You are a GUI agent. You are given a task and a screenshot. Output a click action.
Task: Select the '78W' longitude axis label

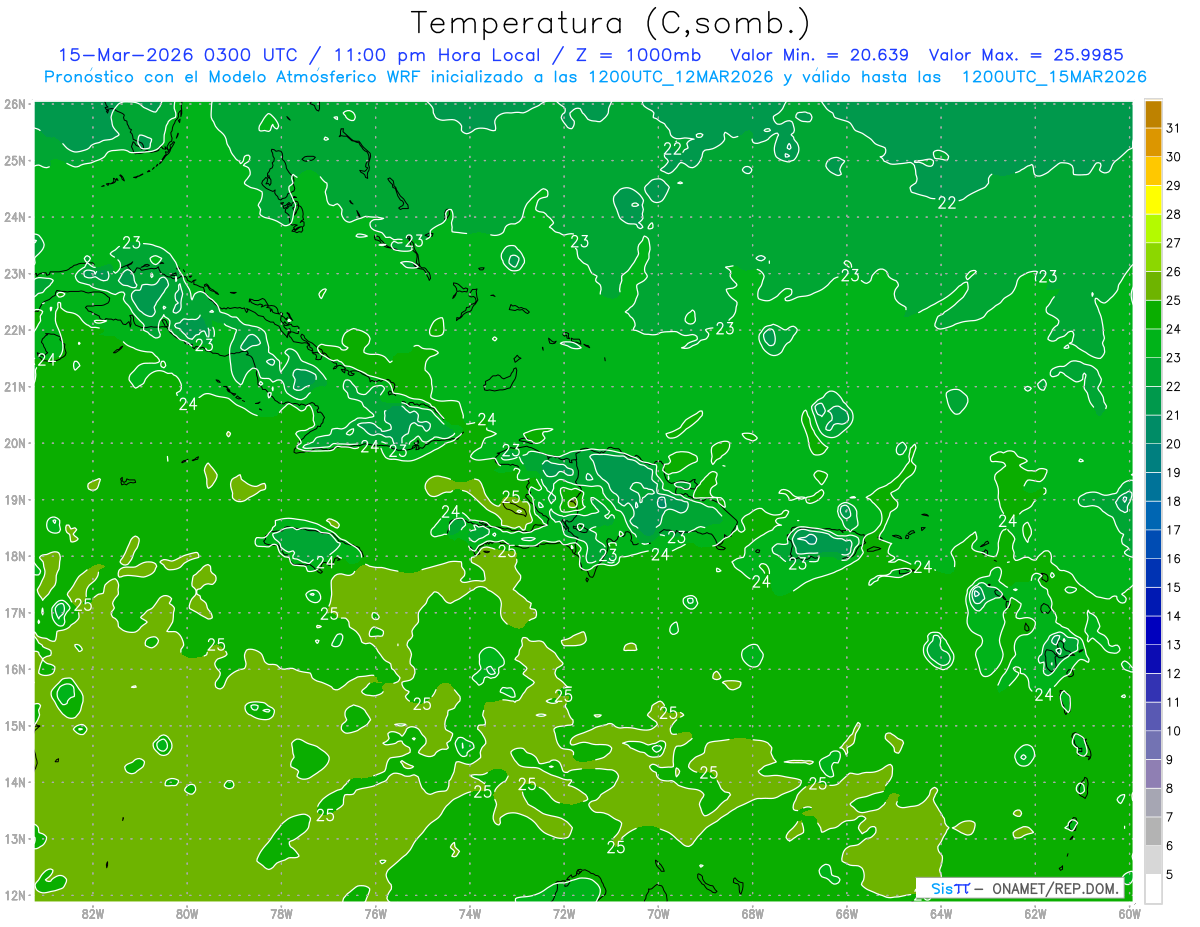coord(281,913)
